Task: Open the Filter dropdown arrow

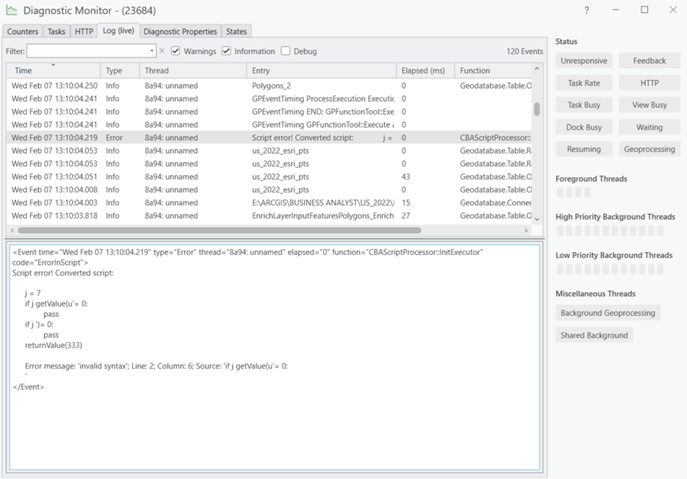Action: point(151,51)
